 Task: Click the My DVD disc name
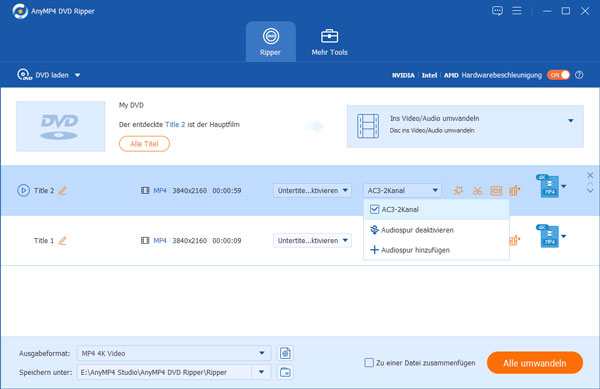pos(131,105)
